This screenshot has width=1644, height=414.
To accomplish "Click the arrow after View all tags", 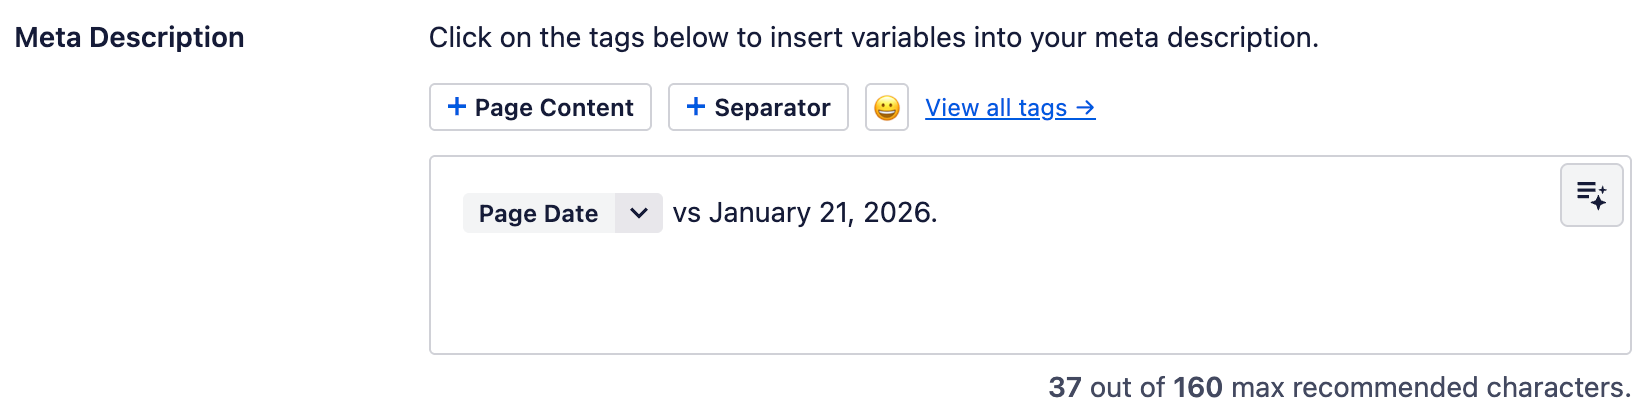I will (1085, 108).
